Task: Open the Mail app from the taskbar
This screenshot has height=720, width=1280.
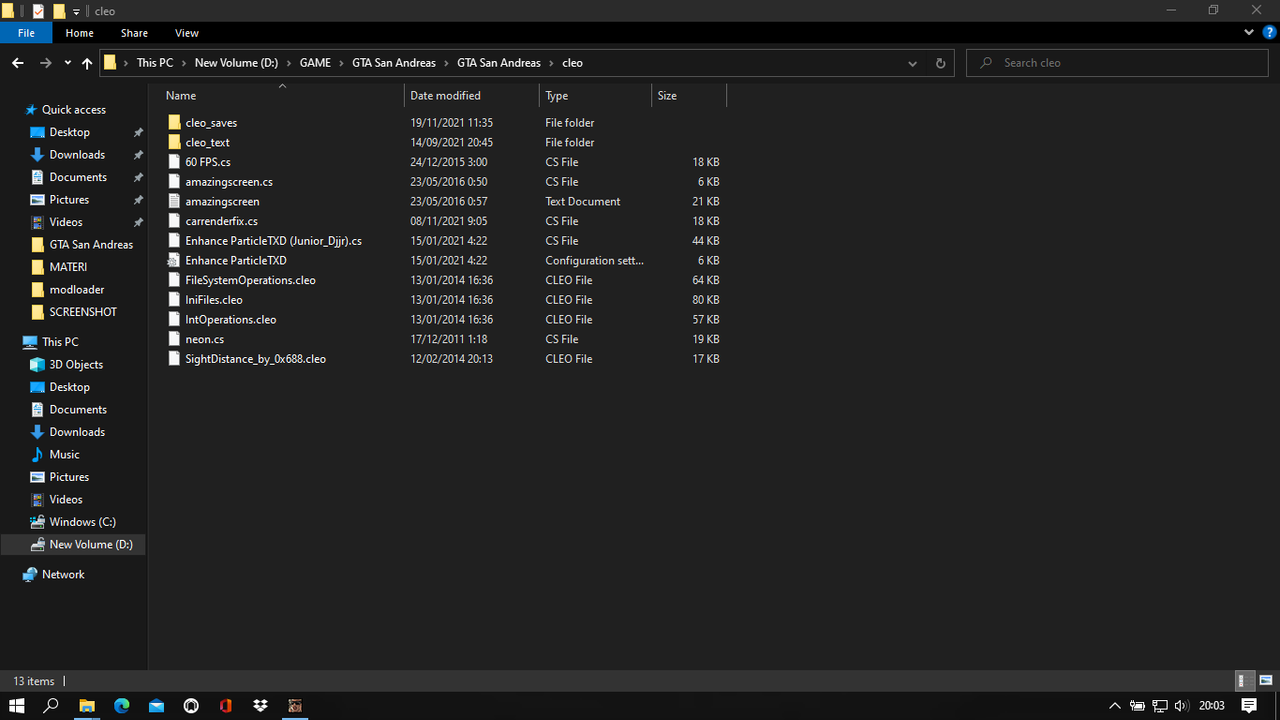Action: click(x=156, y=705)
